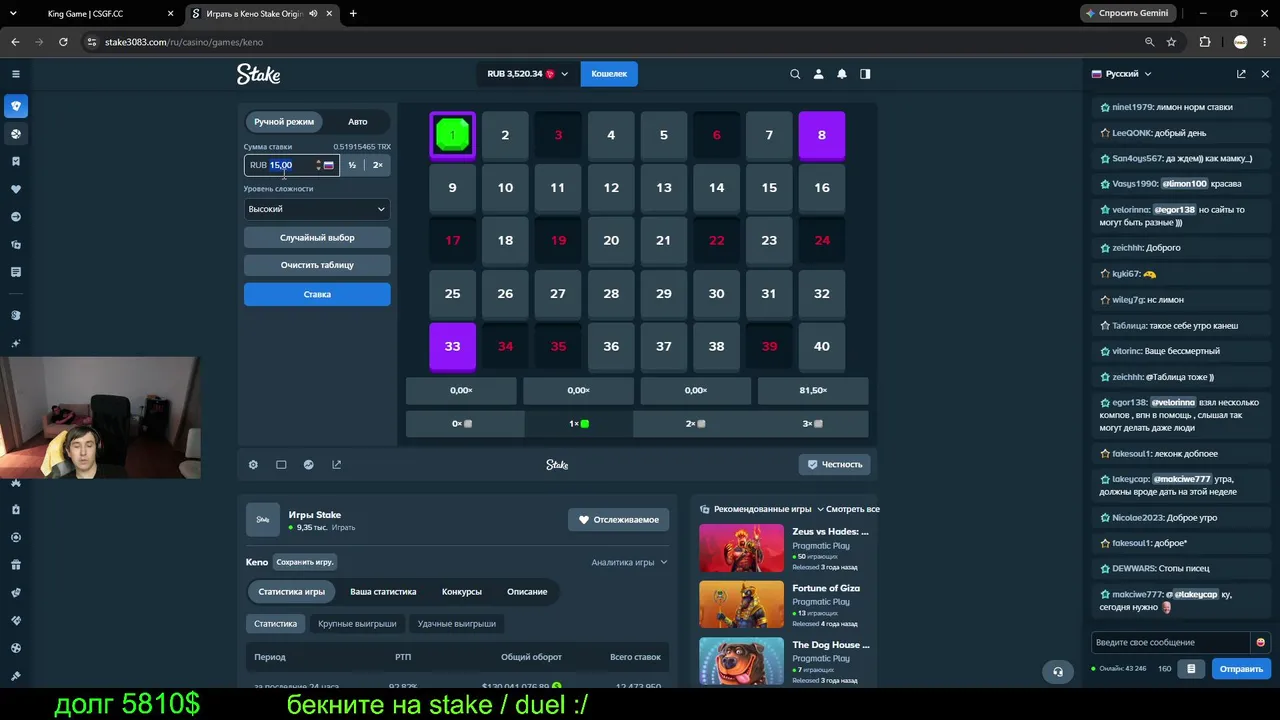Open 'Конкурсы' tab
The image size is (1280, 720).
tap(462, 592)
